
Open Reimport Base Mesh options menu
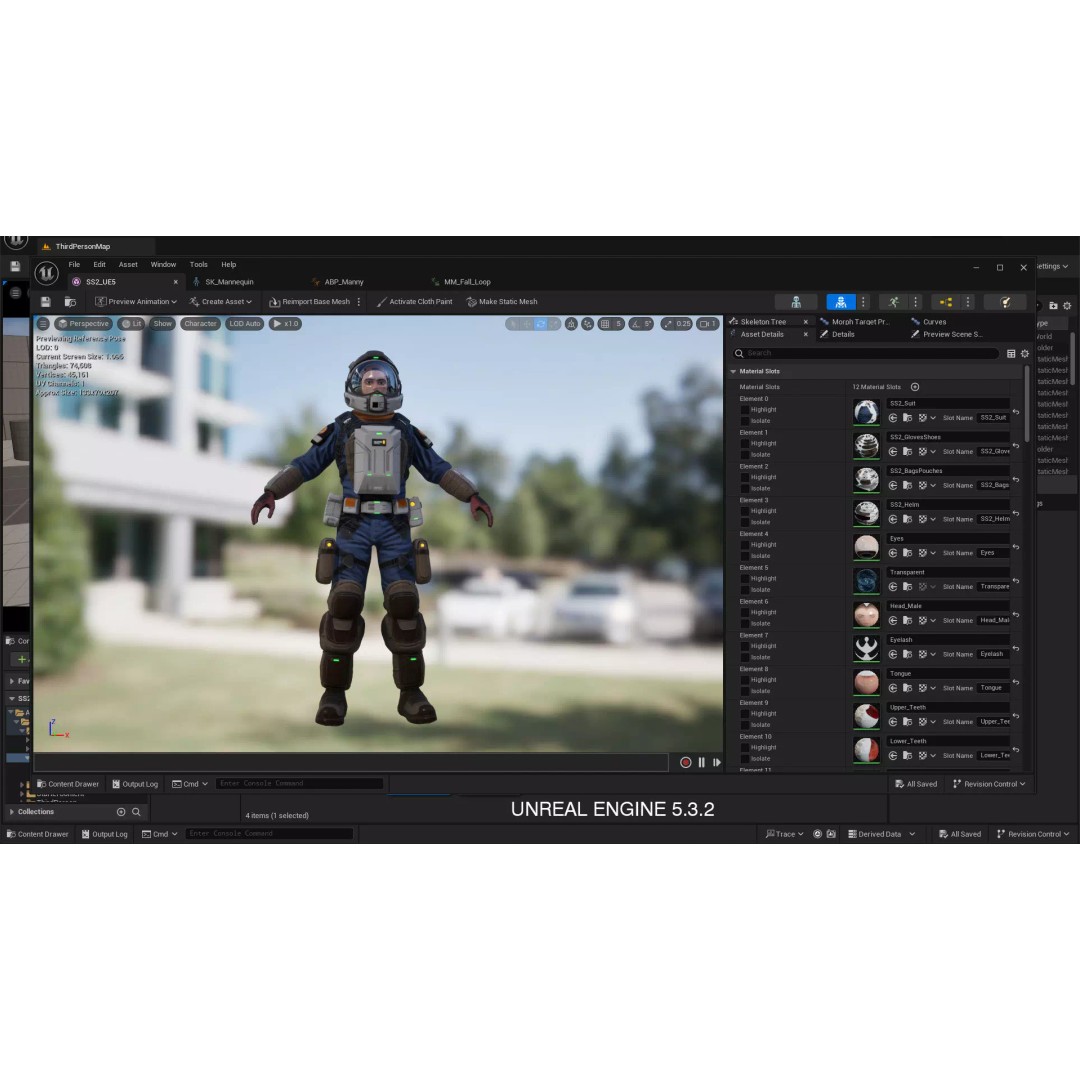click(359, 302)
